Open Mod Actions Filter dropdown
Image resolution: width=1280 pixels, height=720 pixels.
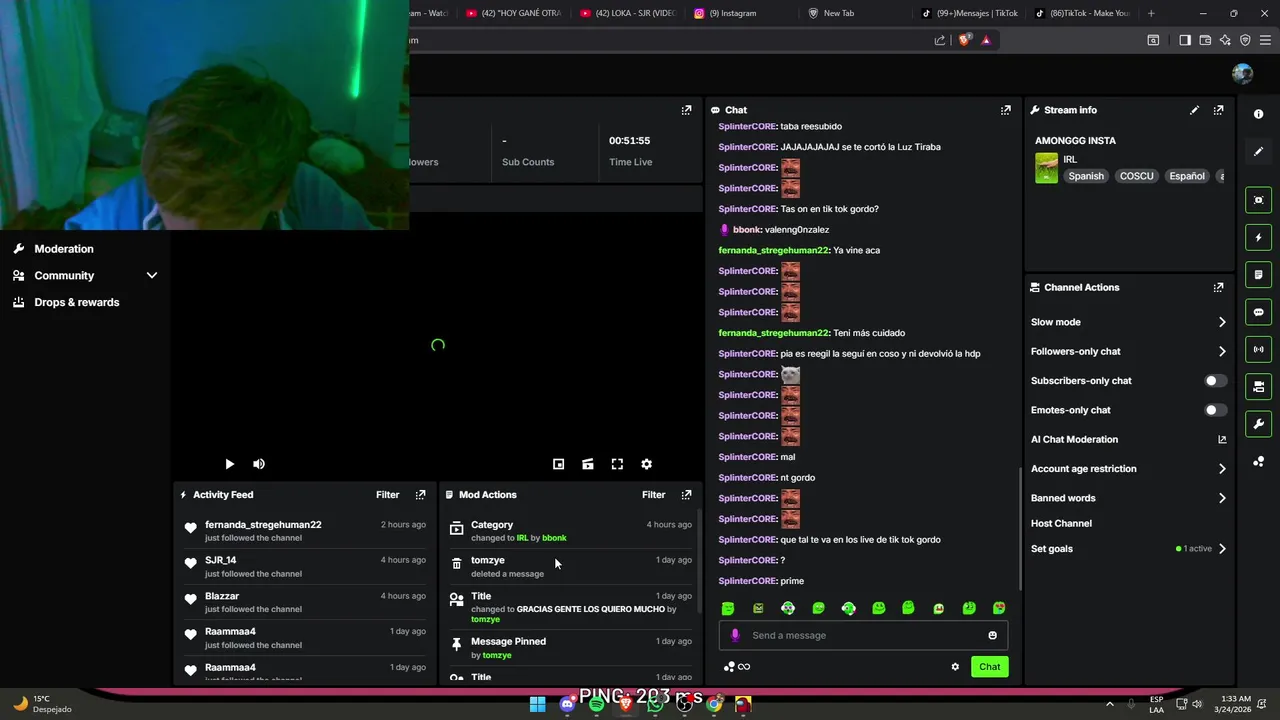click(653, 494)
